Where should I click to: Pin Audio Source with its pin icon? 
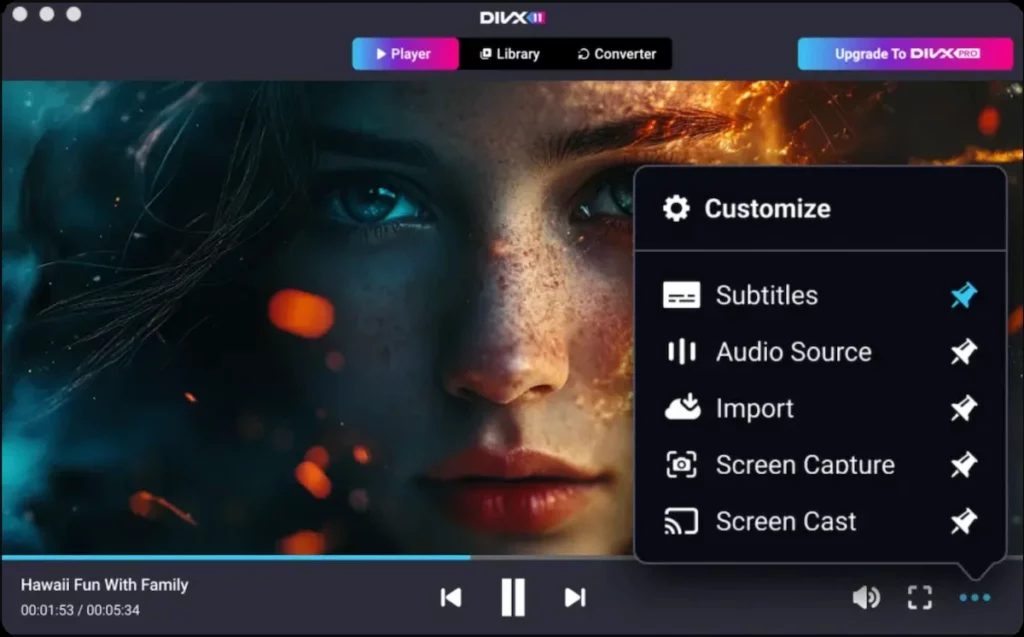pyautogui.click(x=963, y=352)
